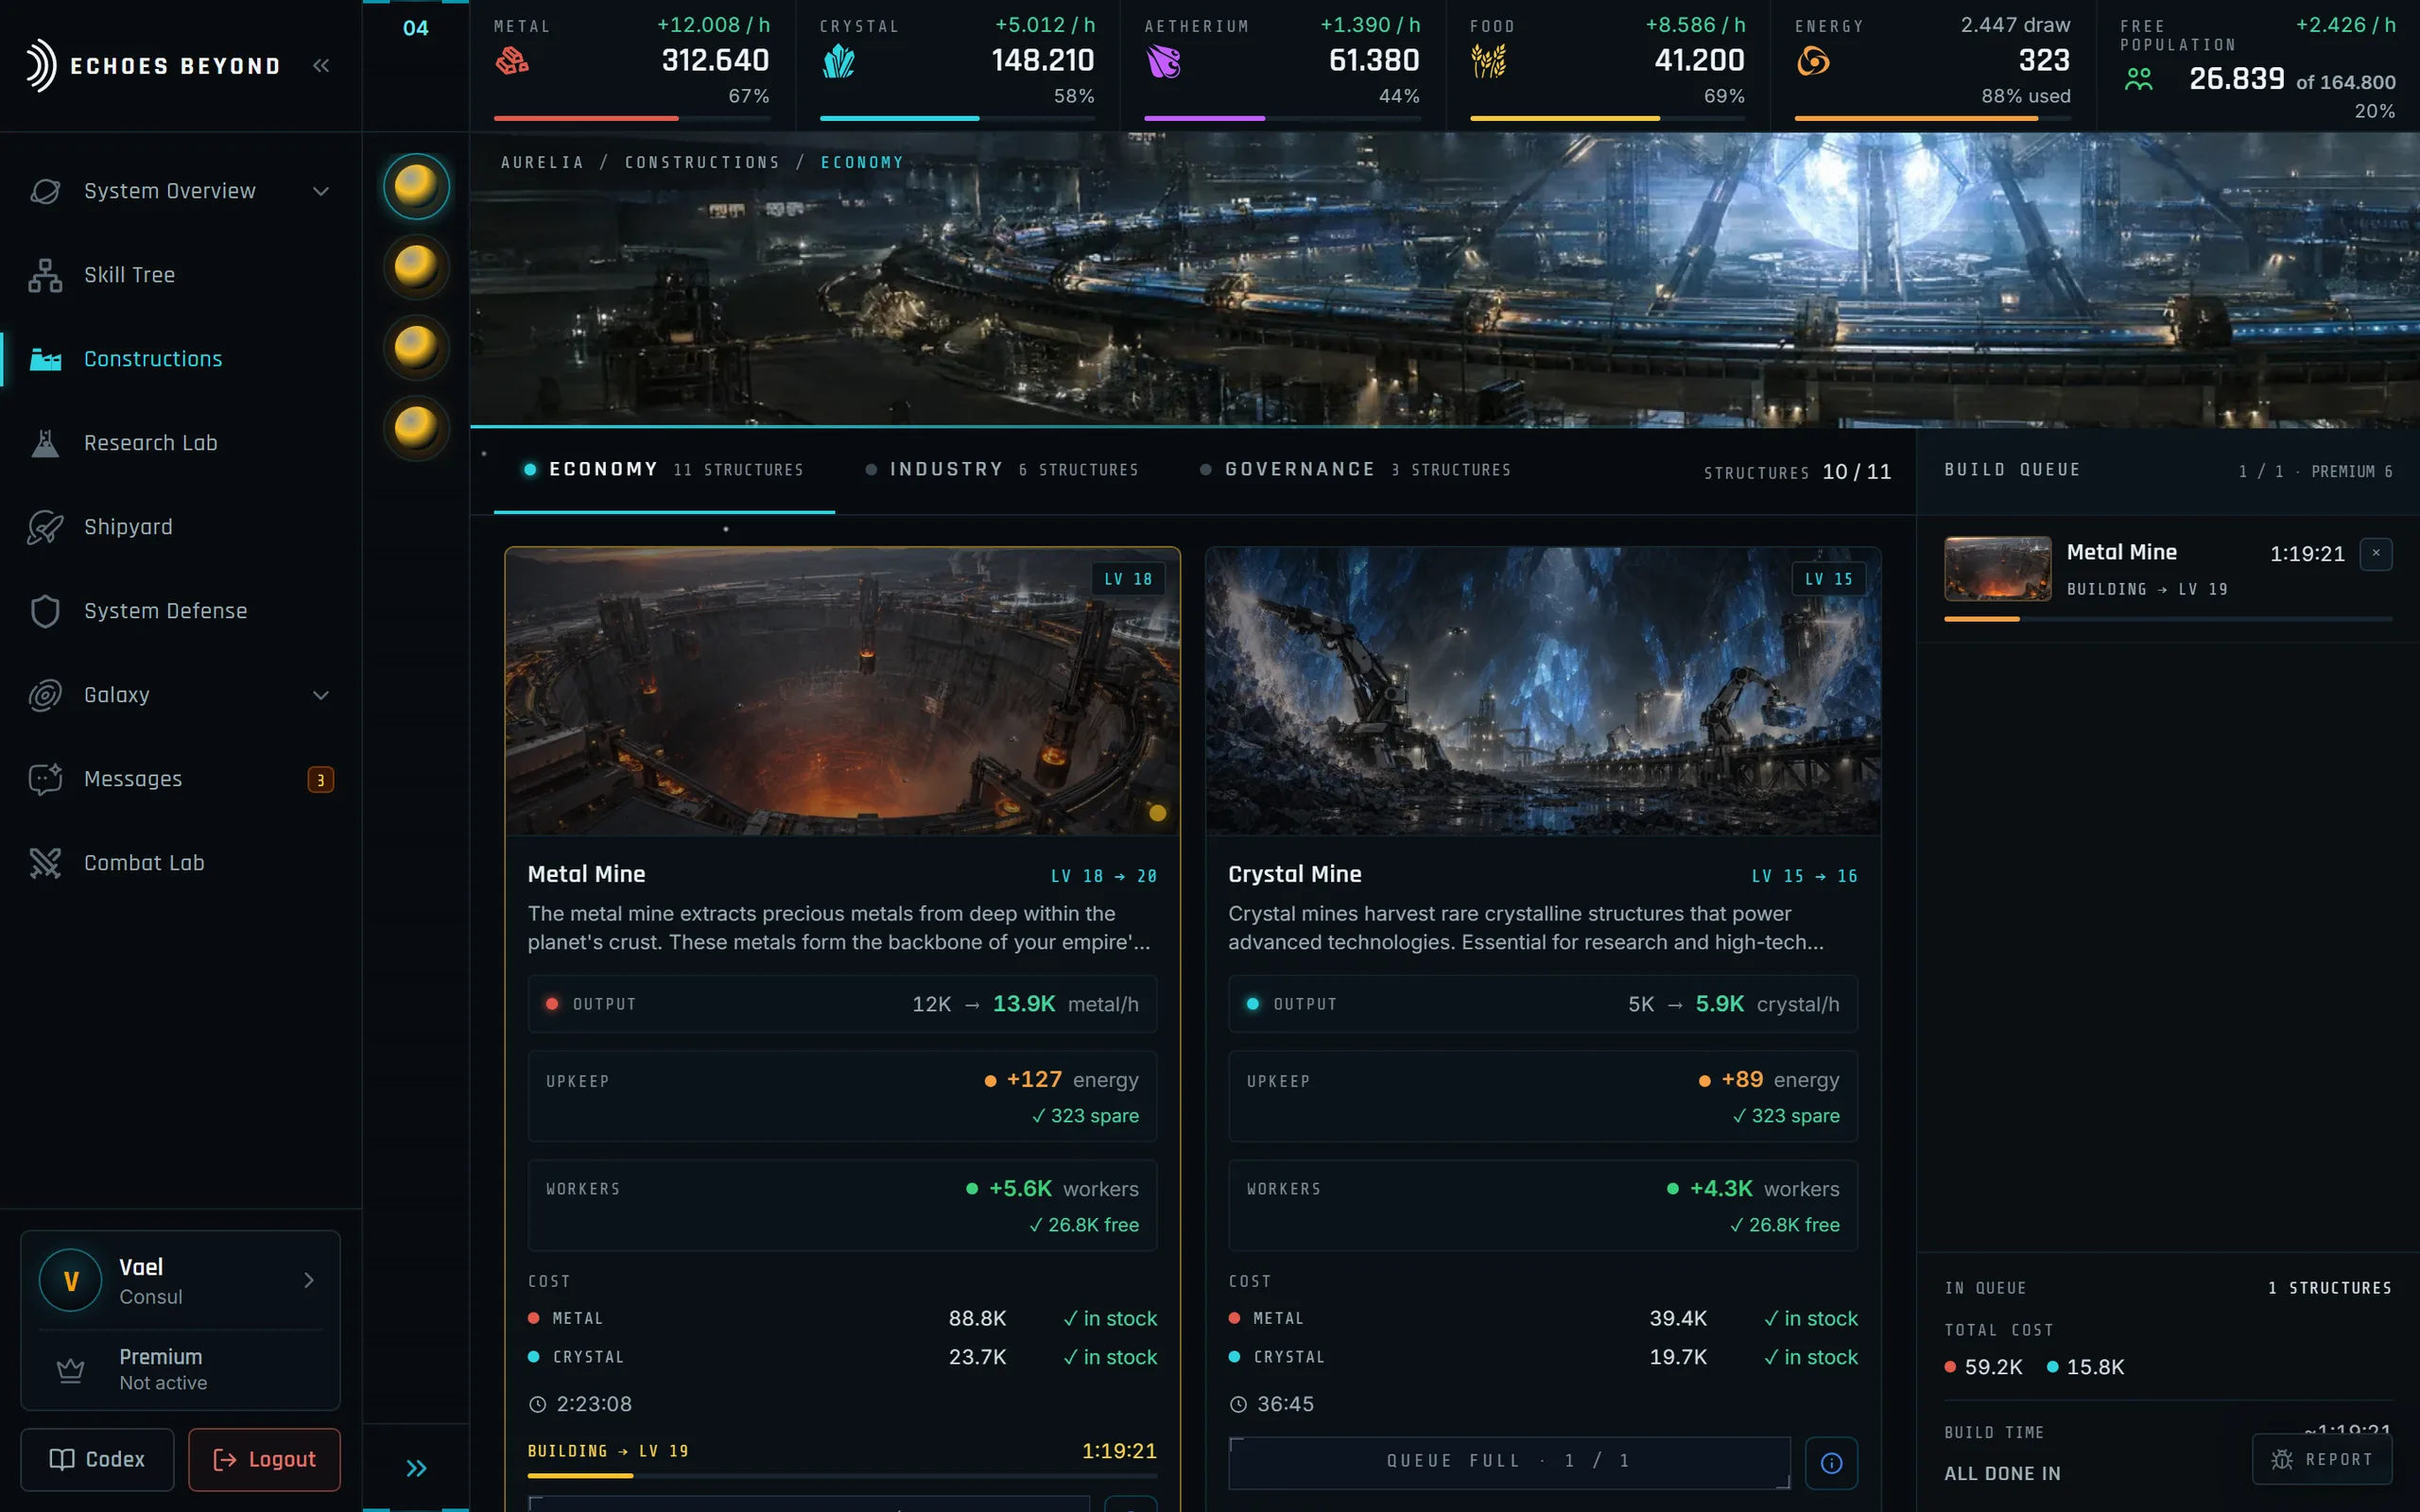This screenshot has height=1512, width=2420.
Task: Expand planet list with double arrow
Action: [x=416, y=1468]
